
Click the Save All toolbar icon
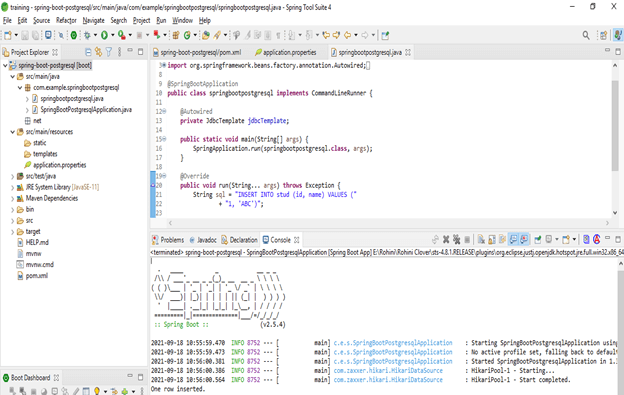[x=35, y=35]
